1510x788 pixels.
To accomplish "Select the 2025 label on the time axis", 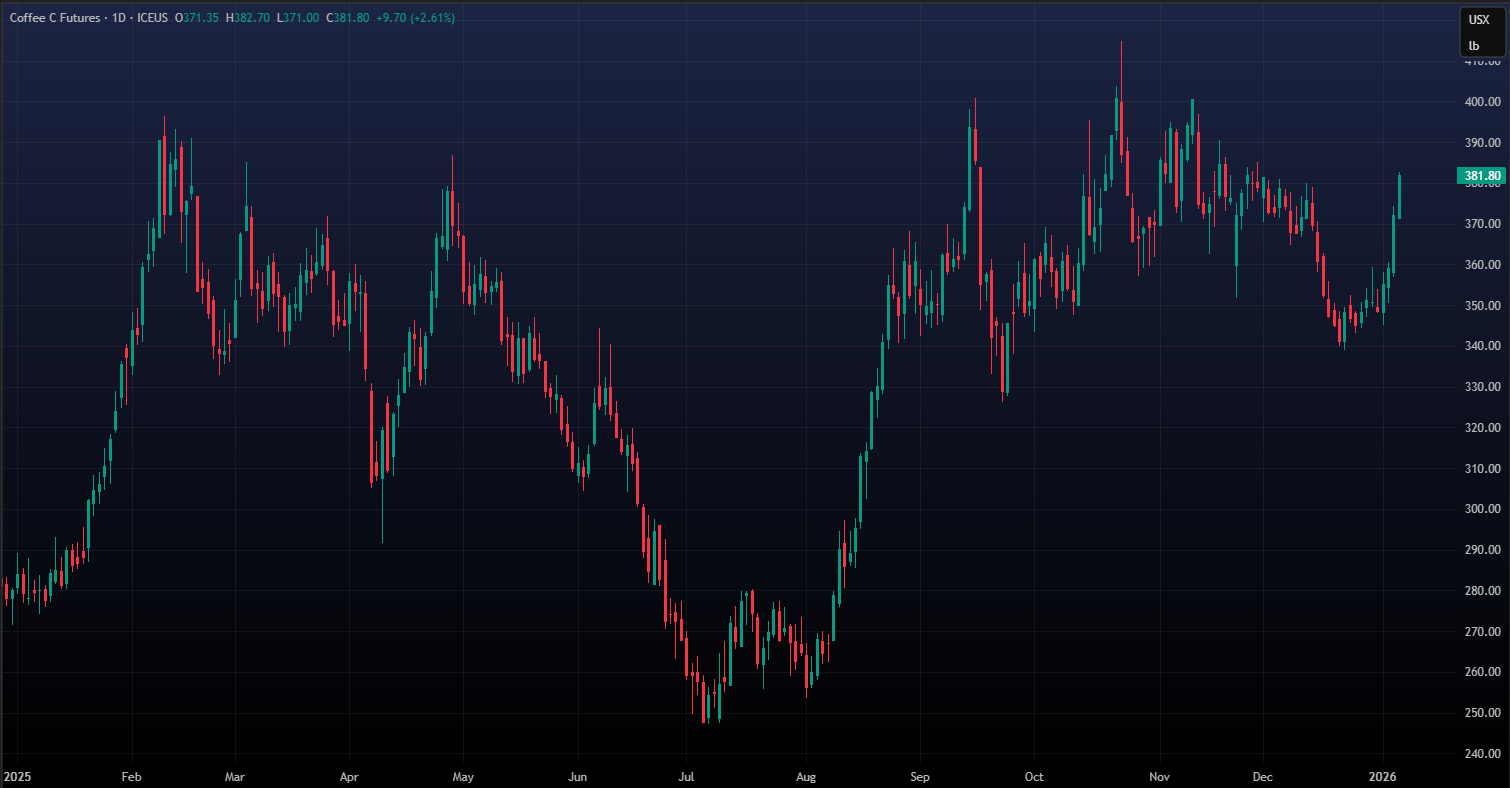I will tap(17, 776).
